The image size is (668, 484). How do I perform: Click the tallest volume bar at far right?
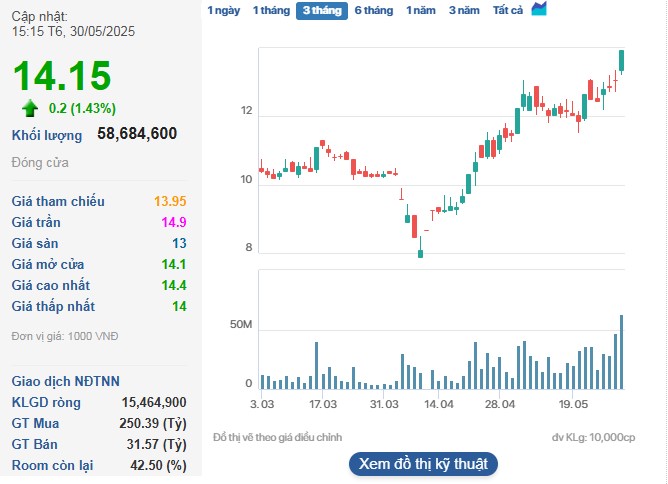(x=622, y=352)
